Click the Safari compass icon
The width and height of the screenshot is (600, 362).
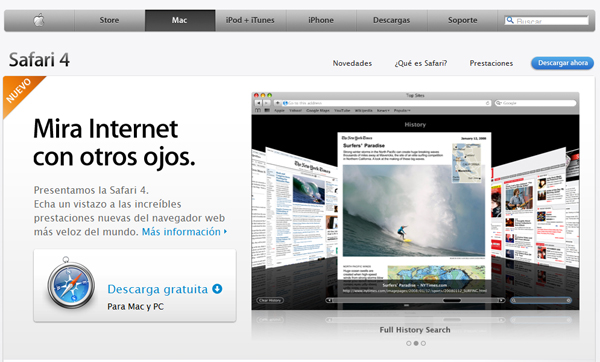71,284
